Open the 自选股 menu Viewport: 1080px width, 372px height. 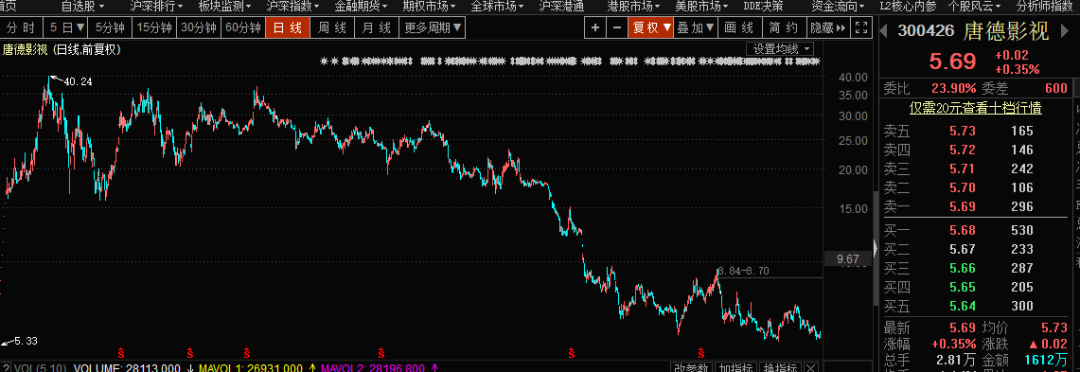click(82, 6)
